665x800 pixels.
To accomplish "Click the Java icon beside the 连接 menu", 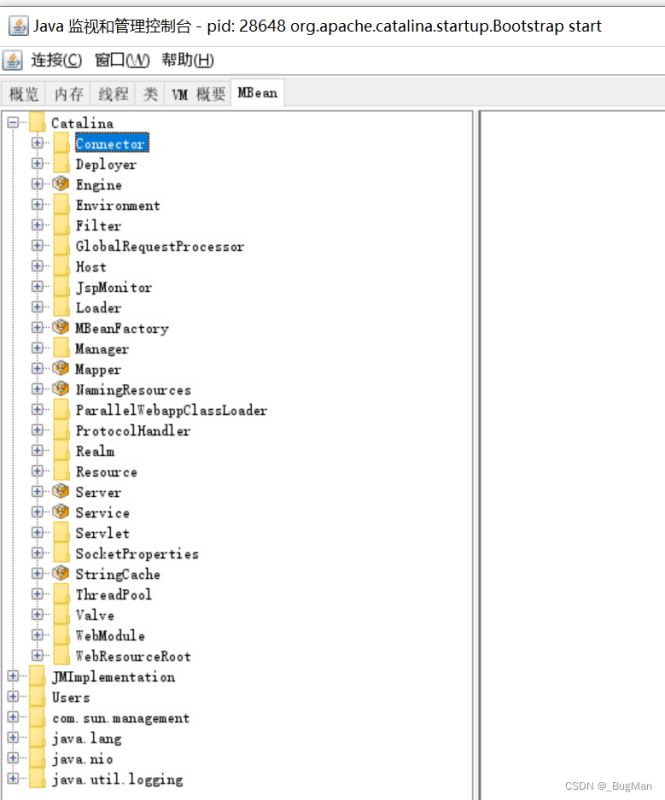I will [x=13, y=60].
